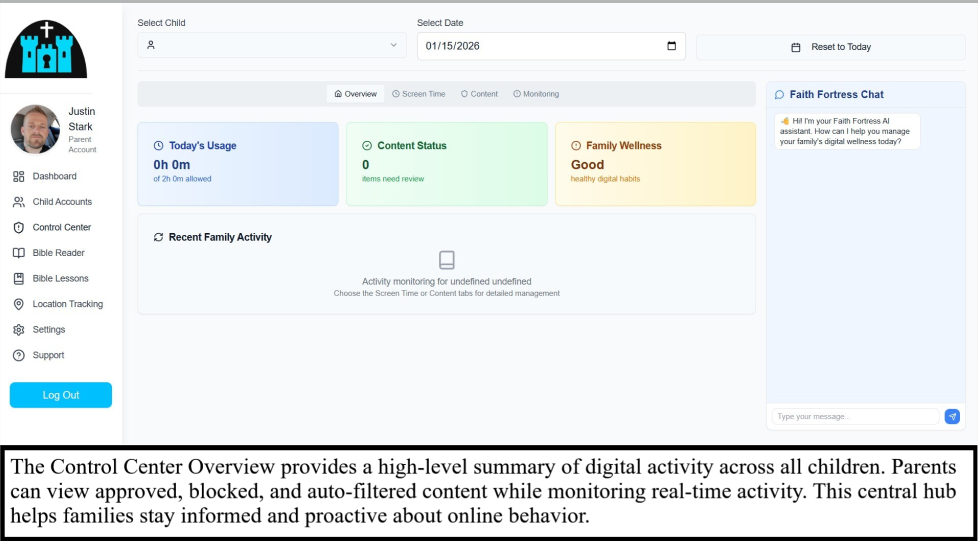Click the Location Tracking pin icon
The height and width of the screenshot is (541, 978).
(x=19, y=304)
